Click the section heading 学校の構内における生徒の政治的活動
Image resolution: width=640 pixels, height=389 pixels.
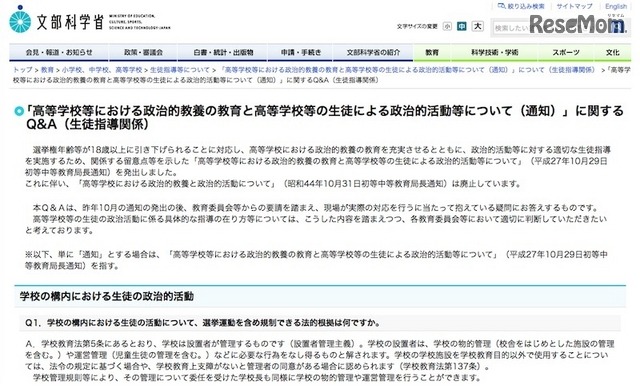107,296
